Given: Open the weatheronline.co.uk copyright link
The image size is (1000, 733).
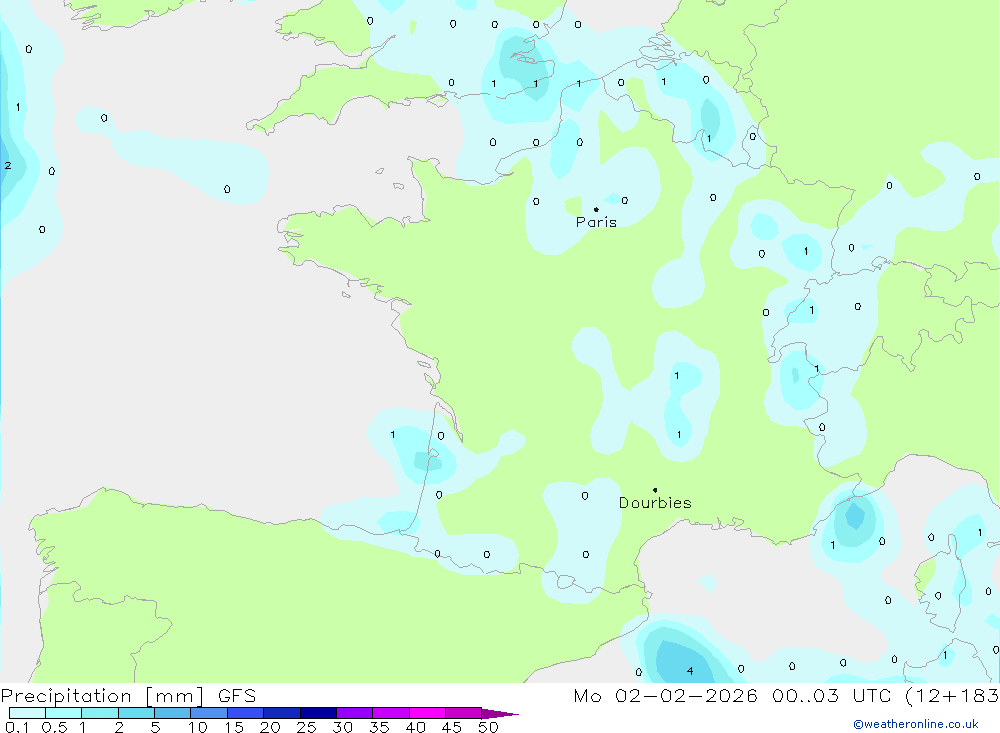Looking at the screenshot, I should 916,724.
